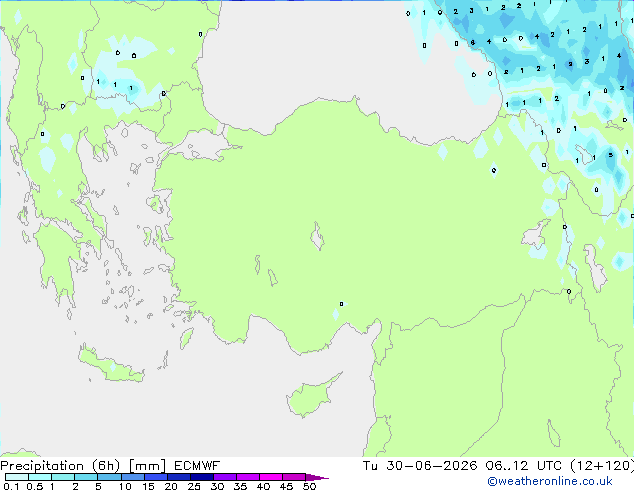Image resolution: width=634 pixels, height=490 pixels.
Task: Click the 5–10 mm legend color swatch
Action: [x=109, y=477]
